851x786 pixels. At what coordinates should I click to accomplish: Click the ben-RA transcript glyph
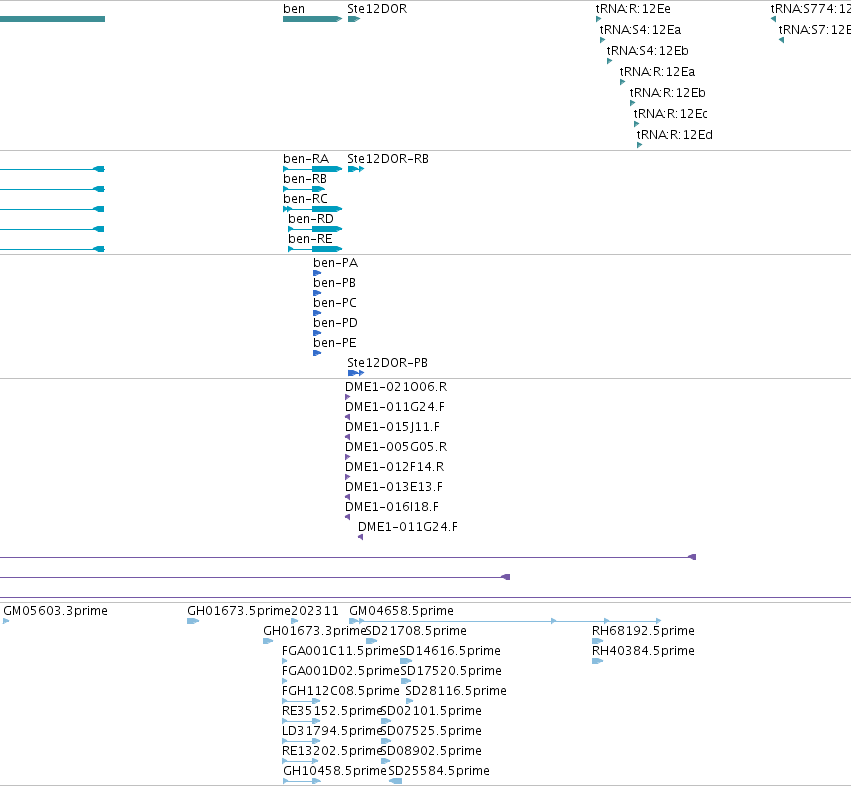(x=313, y=169)
